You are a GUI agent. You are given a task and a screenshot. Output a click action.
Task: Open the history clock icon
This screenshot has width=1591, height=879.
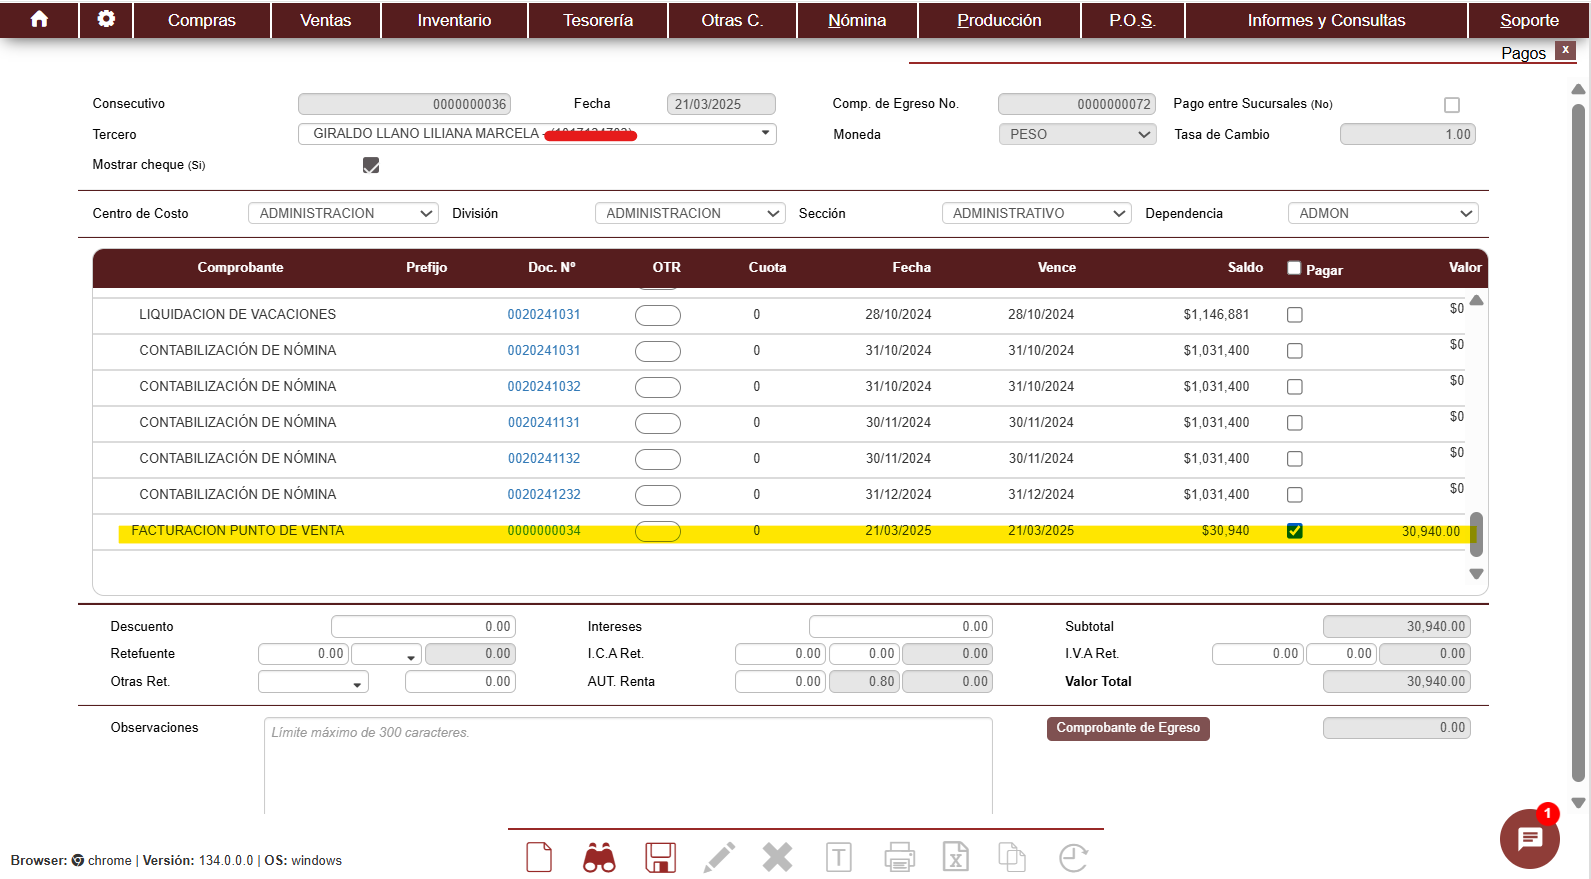(1073, 857)
